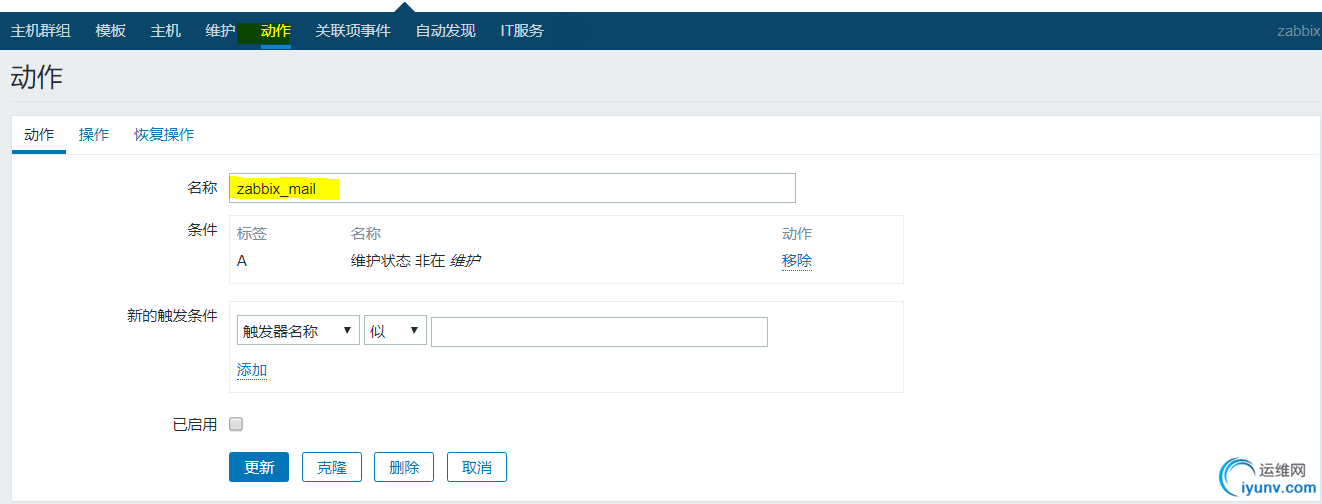
Task: Select 关联项事件 in the navigation bar
Action: (x=353, y=31)
